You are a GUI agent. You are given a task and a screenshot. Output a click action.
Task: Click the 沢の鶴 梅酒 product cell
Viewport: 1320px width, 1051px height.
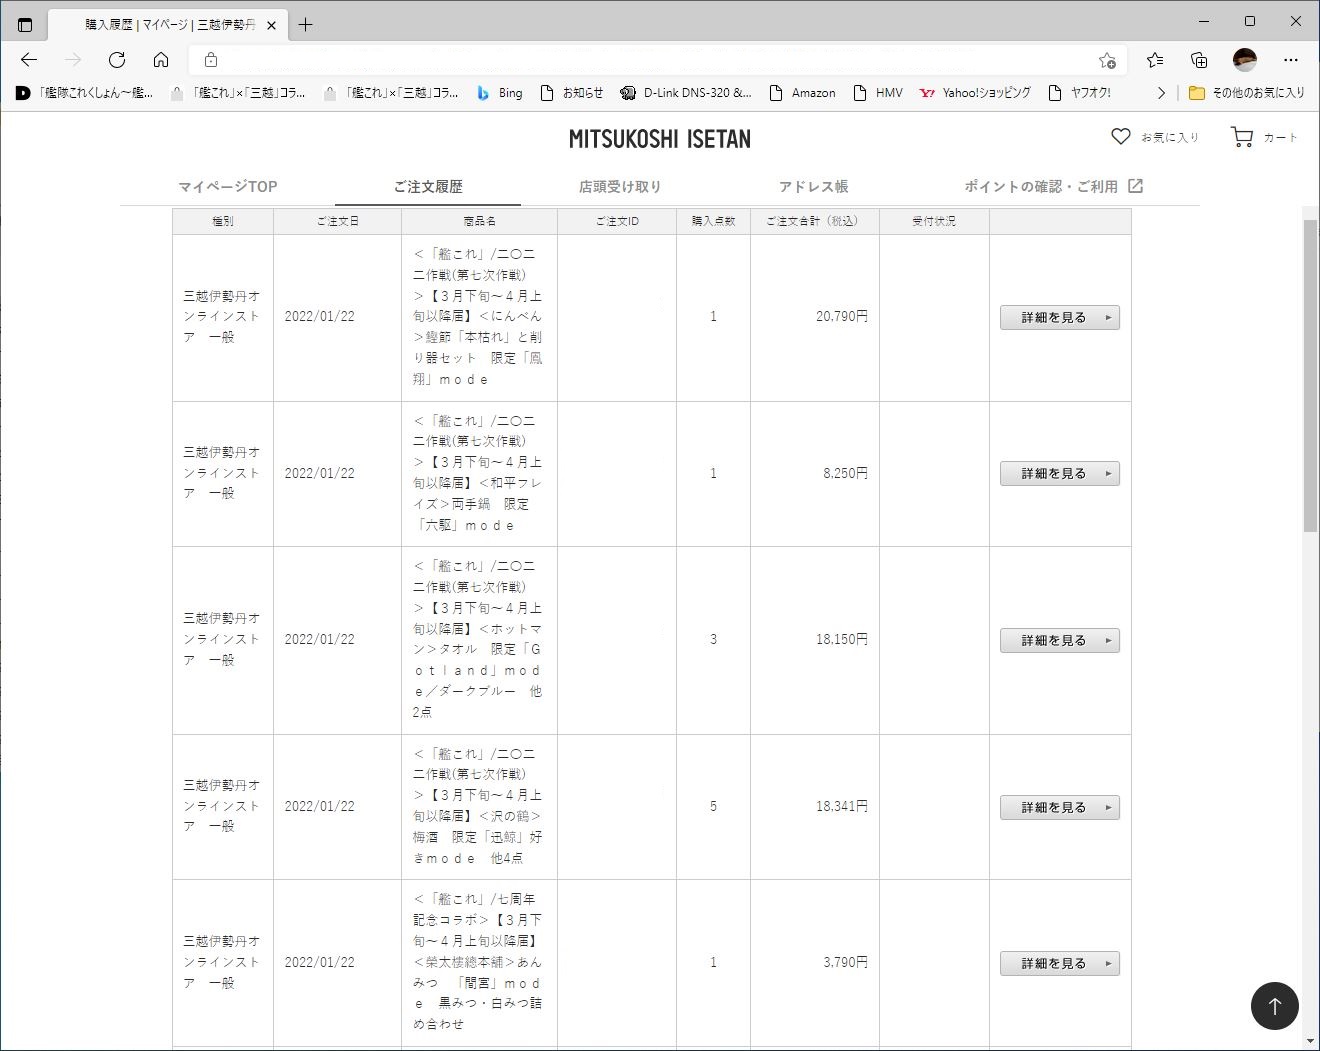(x=479, y=806)
